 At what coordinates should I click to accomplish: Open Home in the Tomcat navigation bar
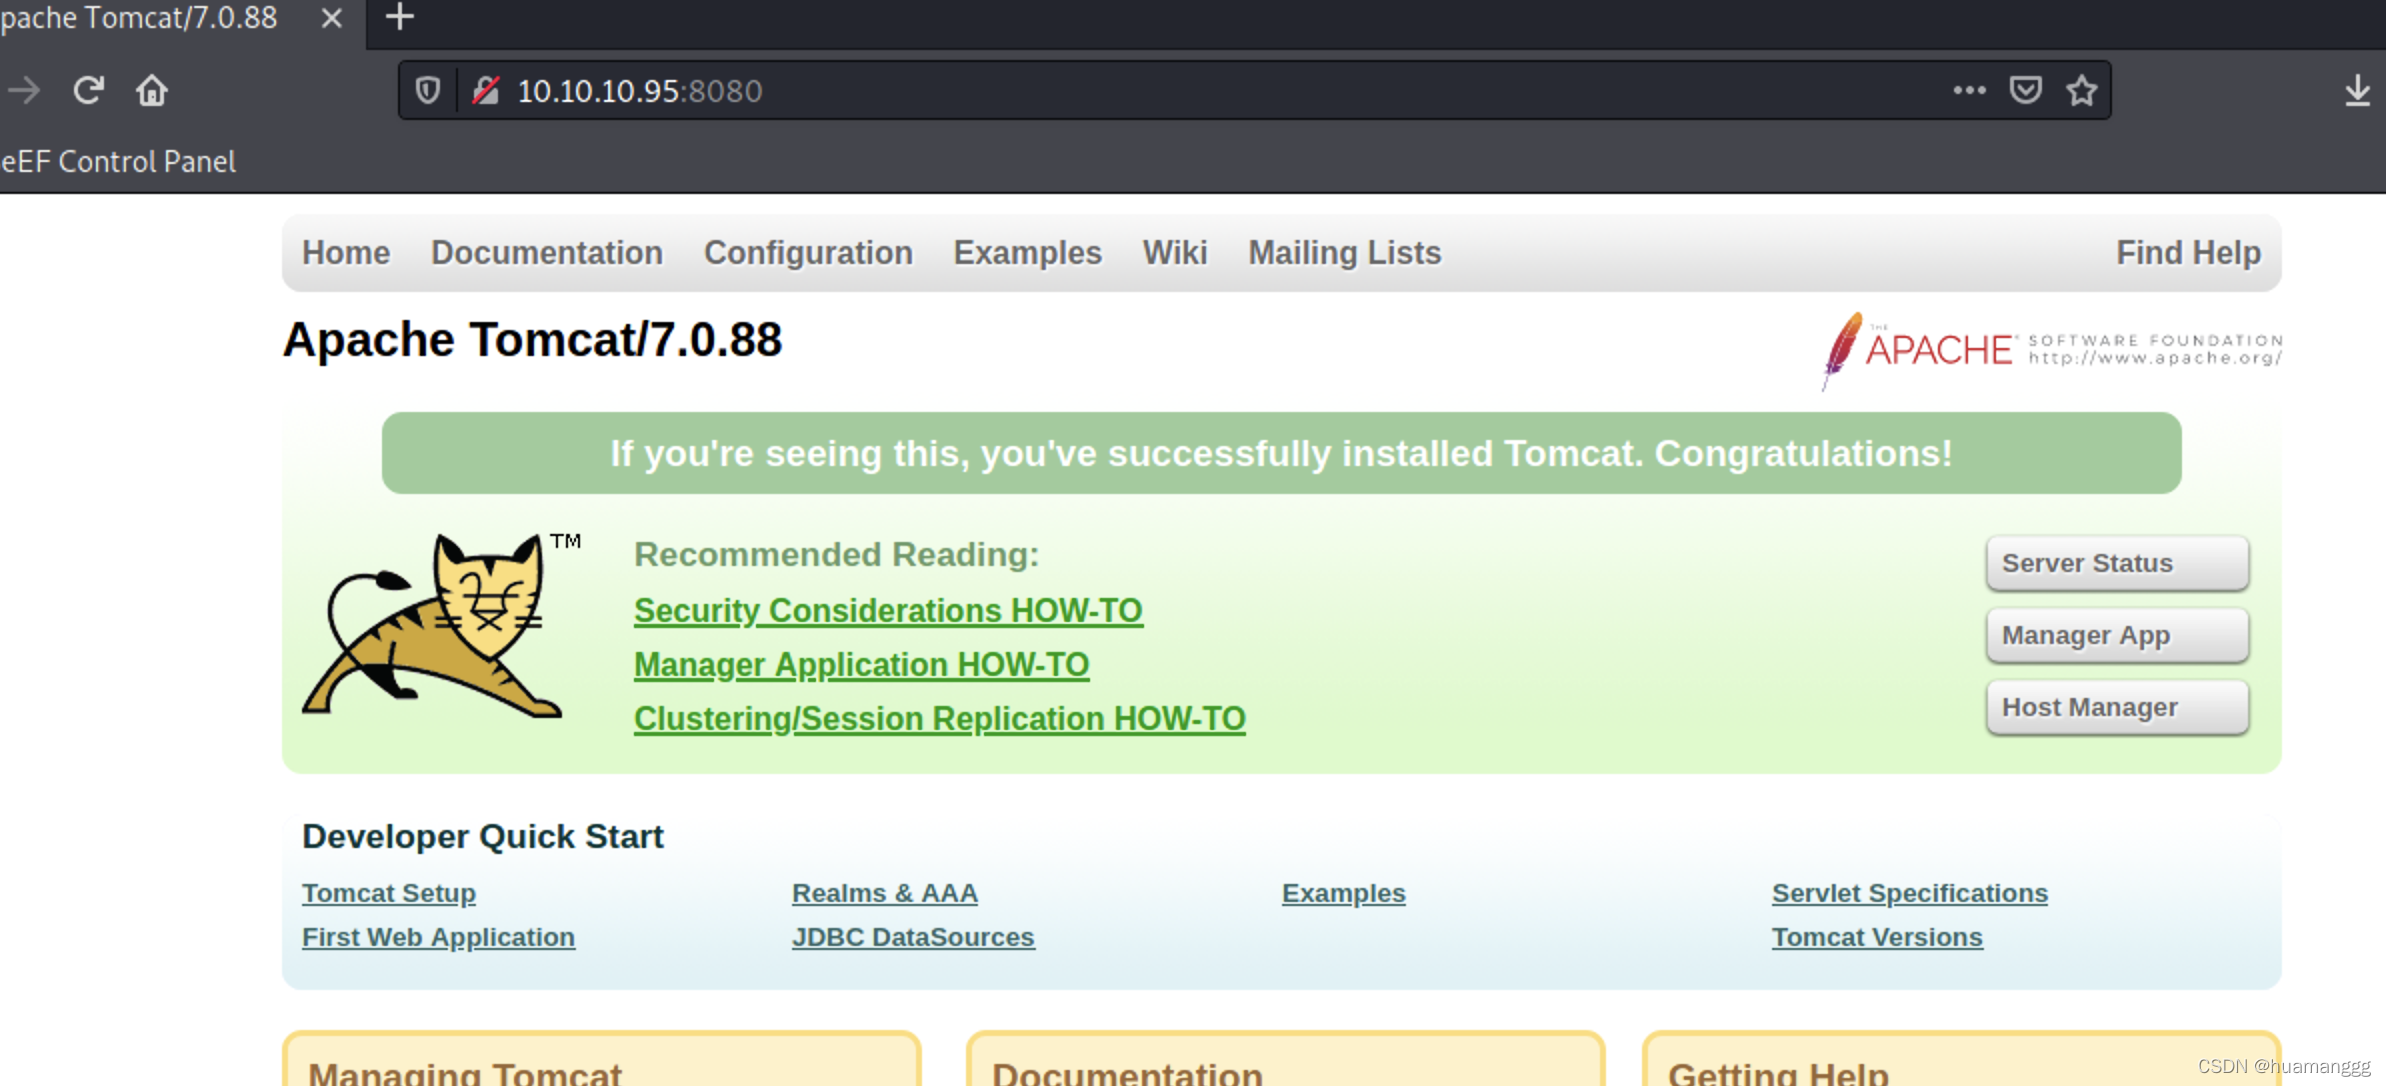click(346, 253)
